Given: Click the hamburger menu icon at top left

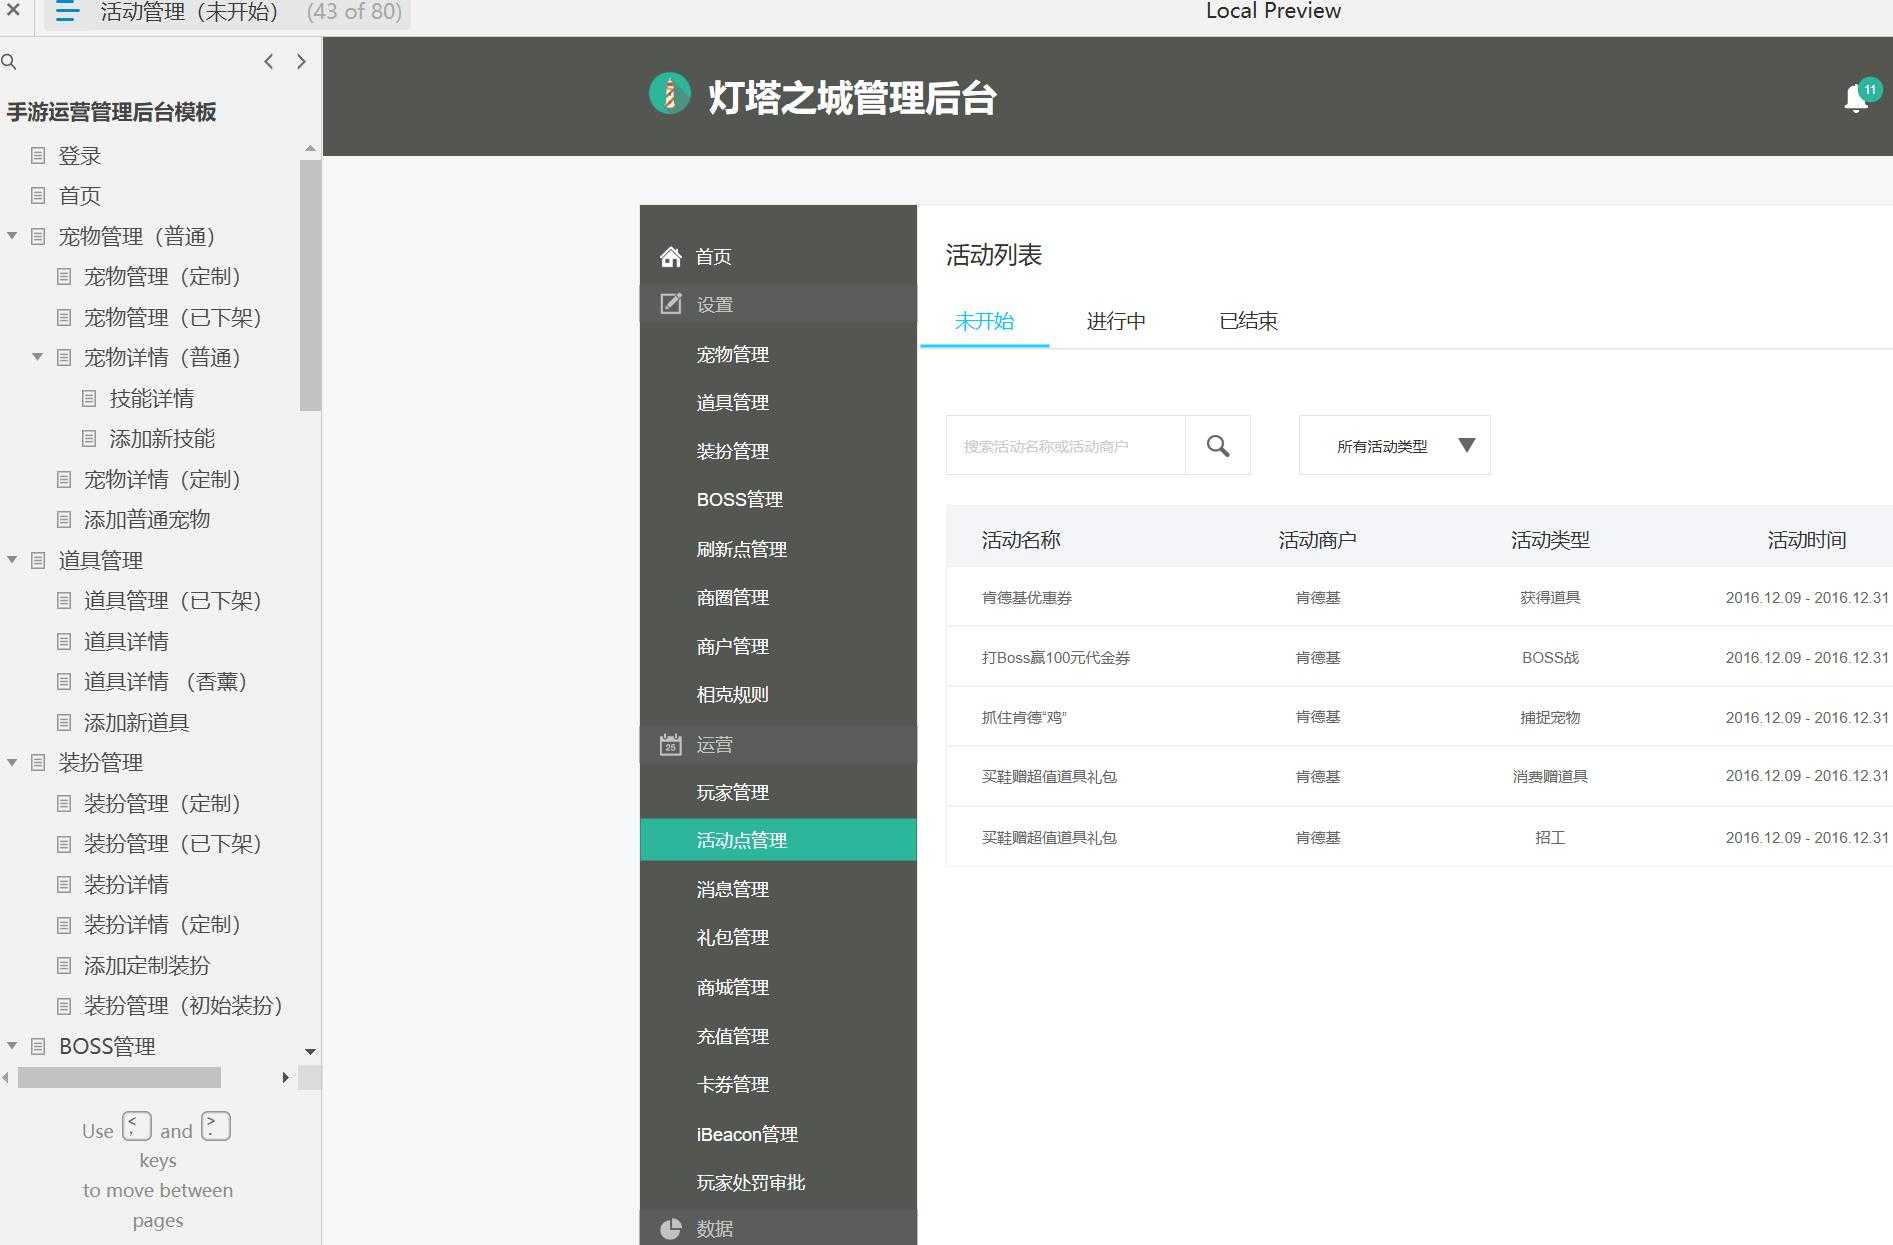Looking at the screenshot, I should (x=66, y=13).
